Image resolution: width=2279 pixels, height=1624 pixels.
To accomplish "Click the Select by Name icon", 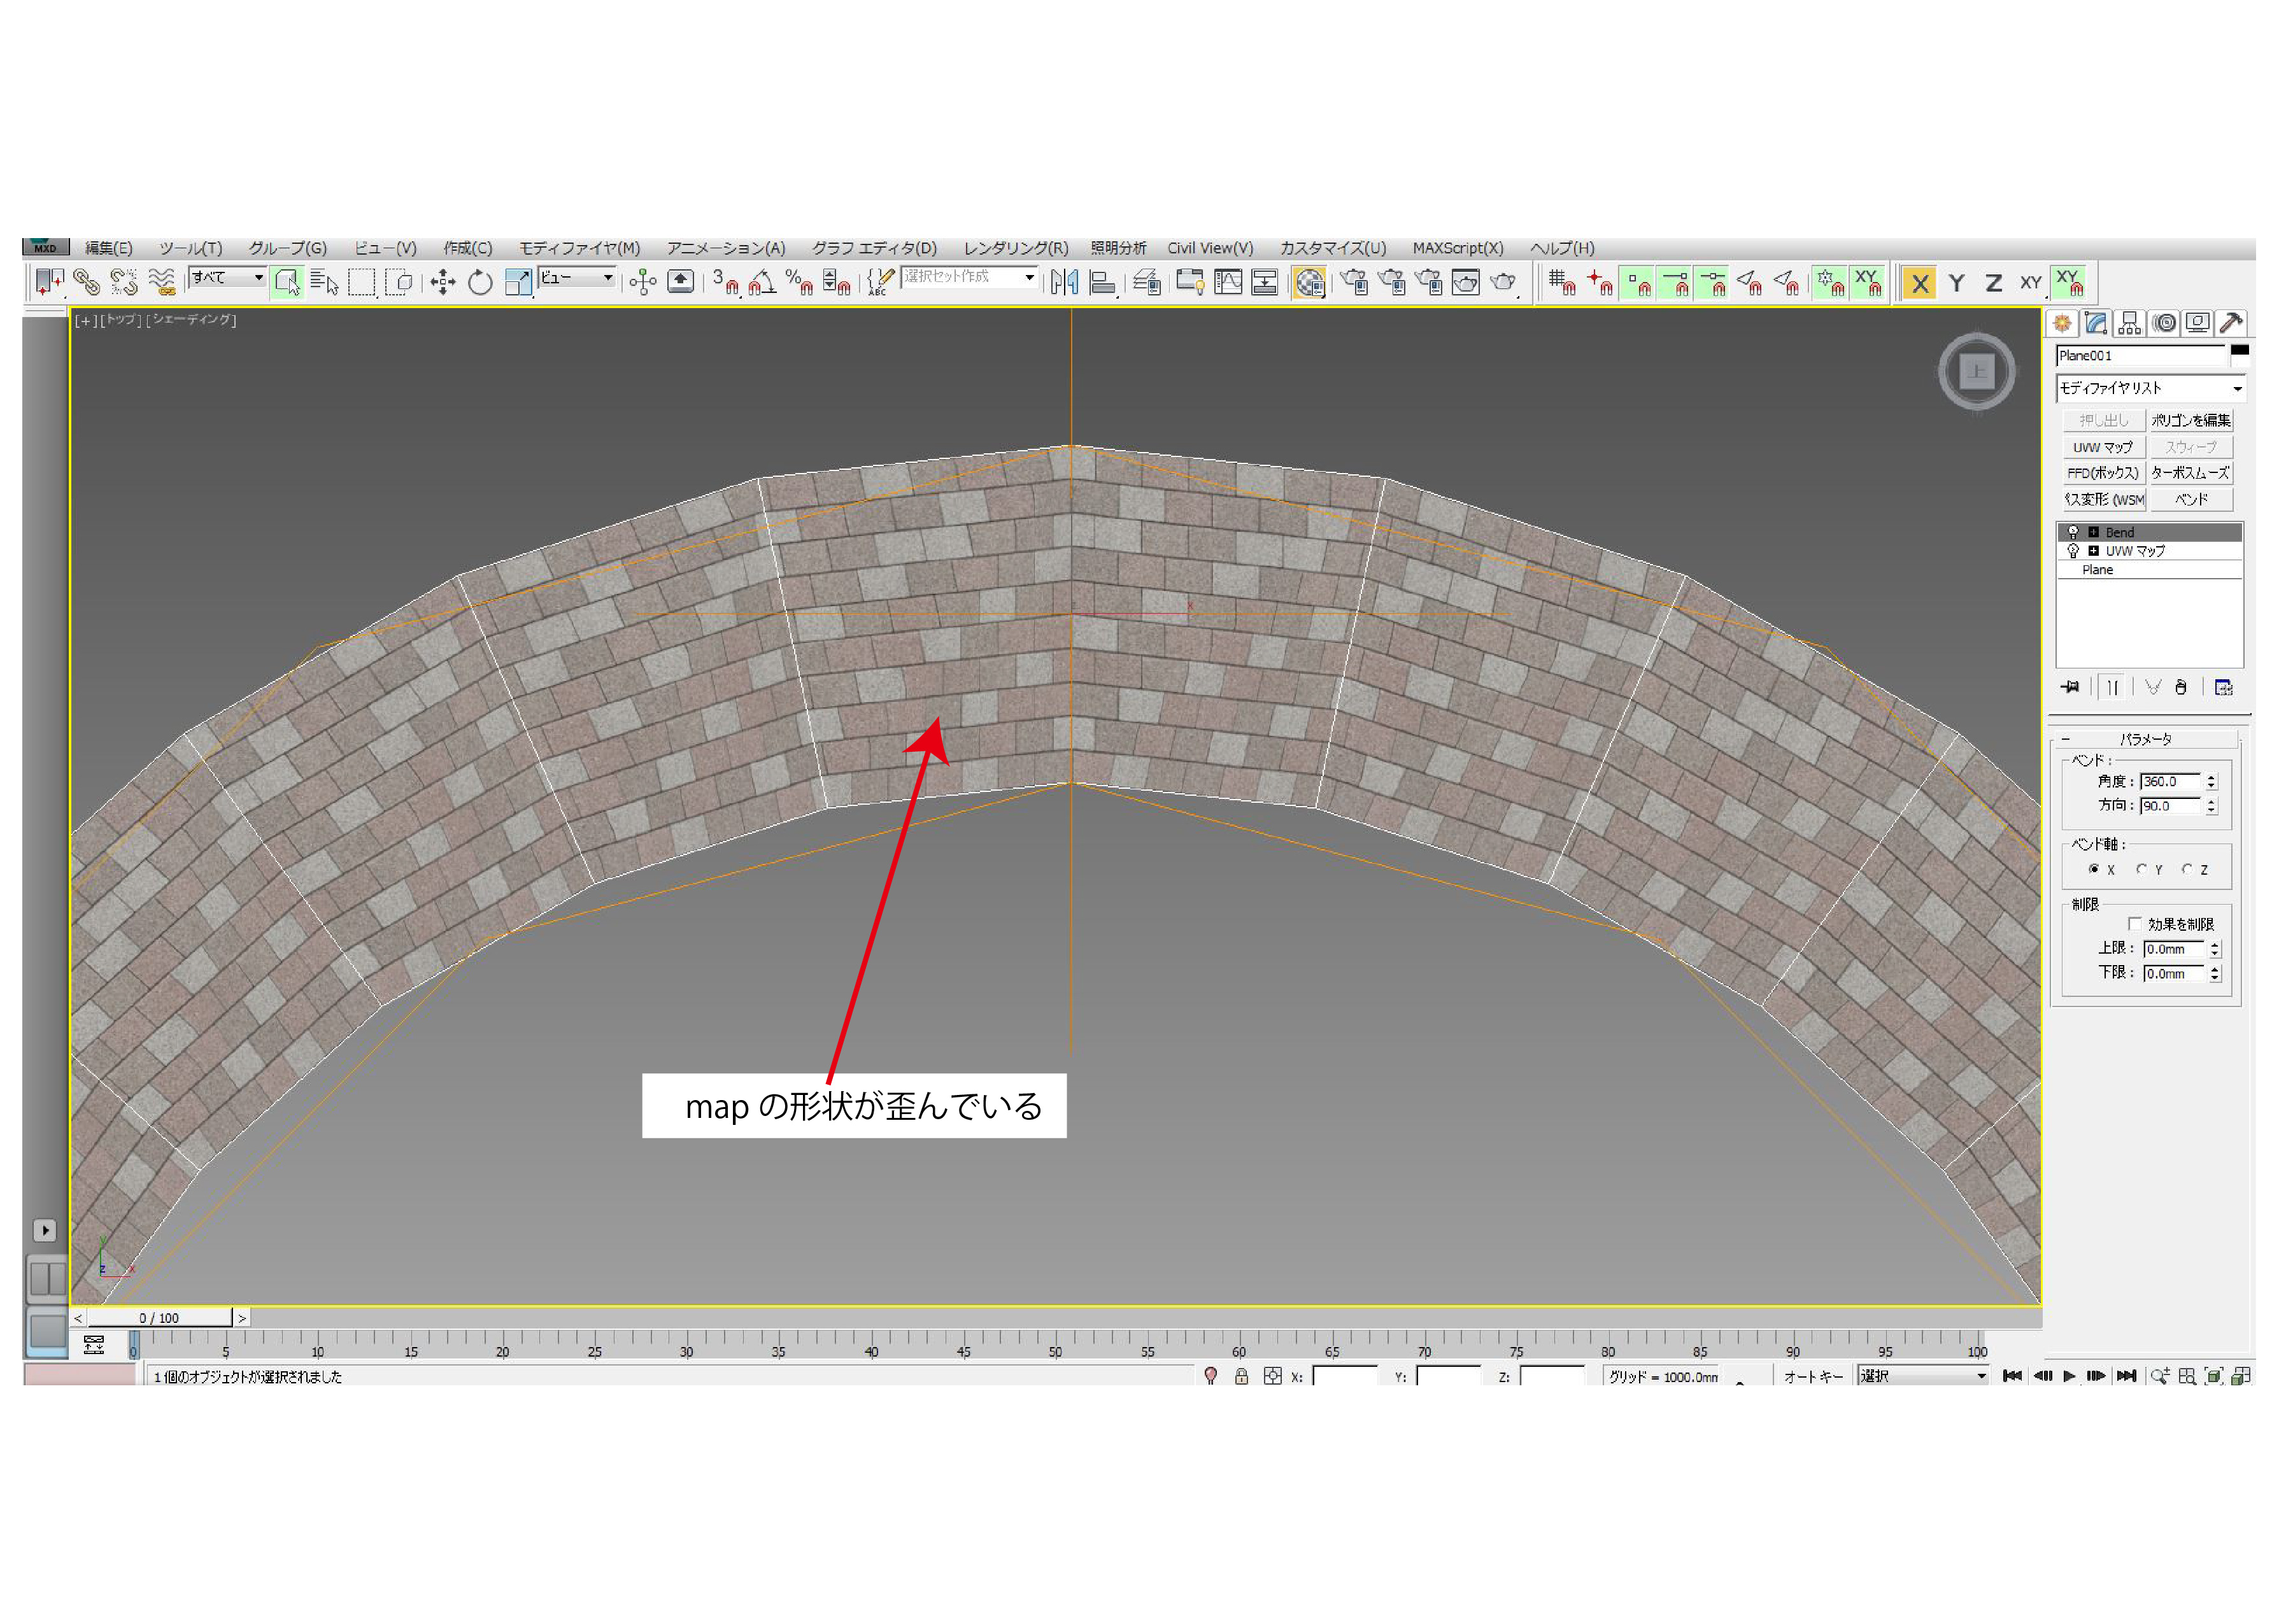I will [x=324, y=283].
